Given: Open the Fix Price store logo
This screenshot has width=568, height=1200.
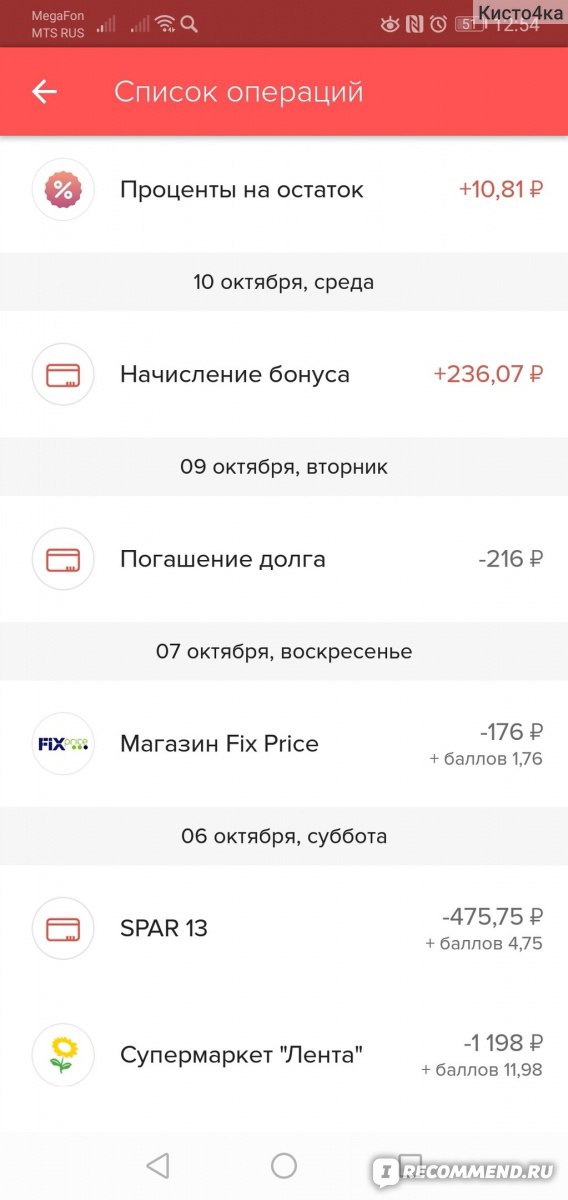Looking at the screenshot, I should (x=63, y=743).
